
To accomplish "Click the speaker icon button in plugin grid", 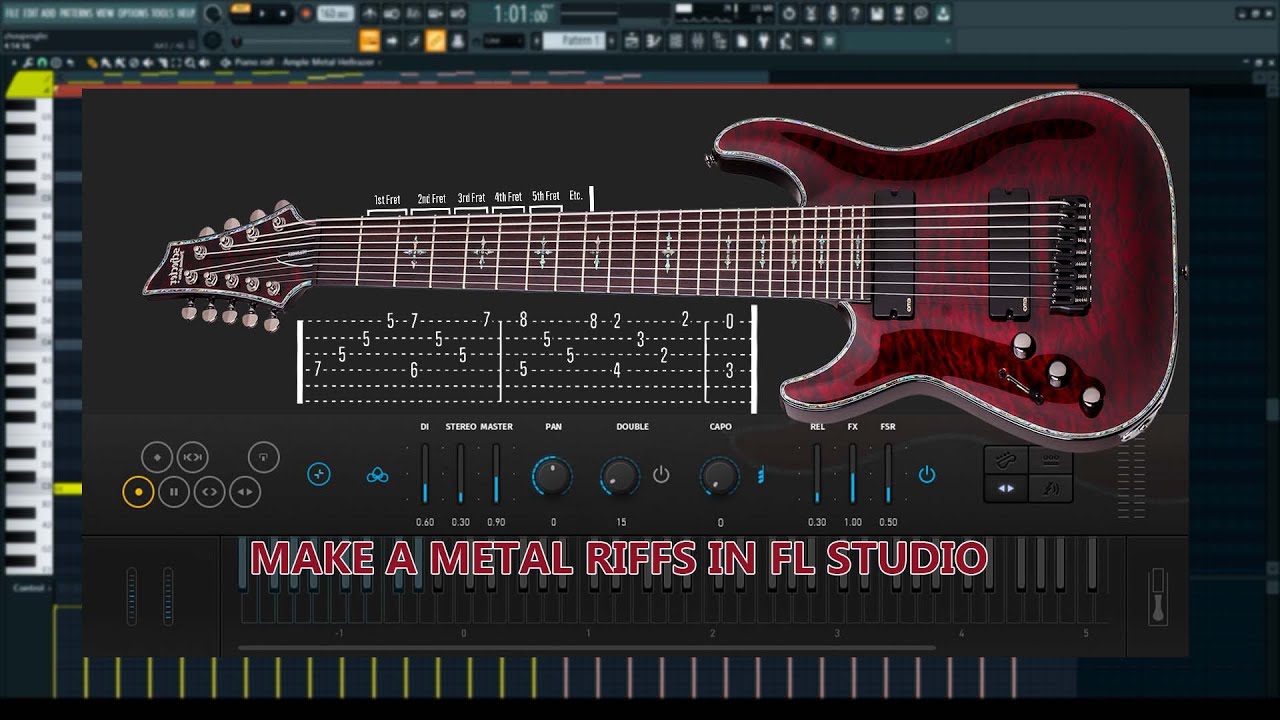I will pyautogui.click(x=1051, y=488).
